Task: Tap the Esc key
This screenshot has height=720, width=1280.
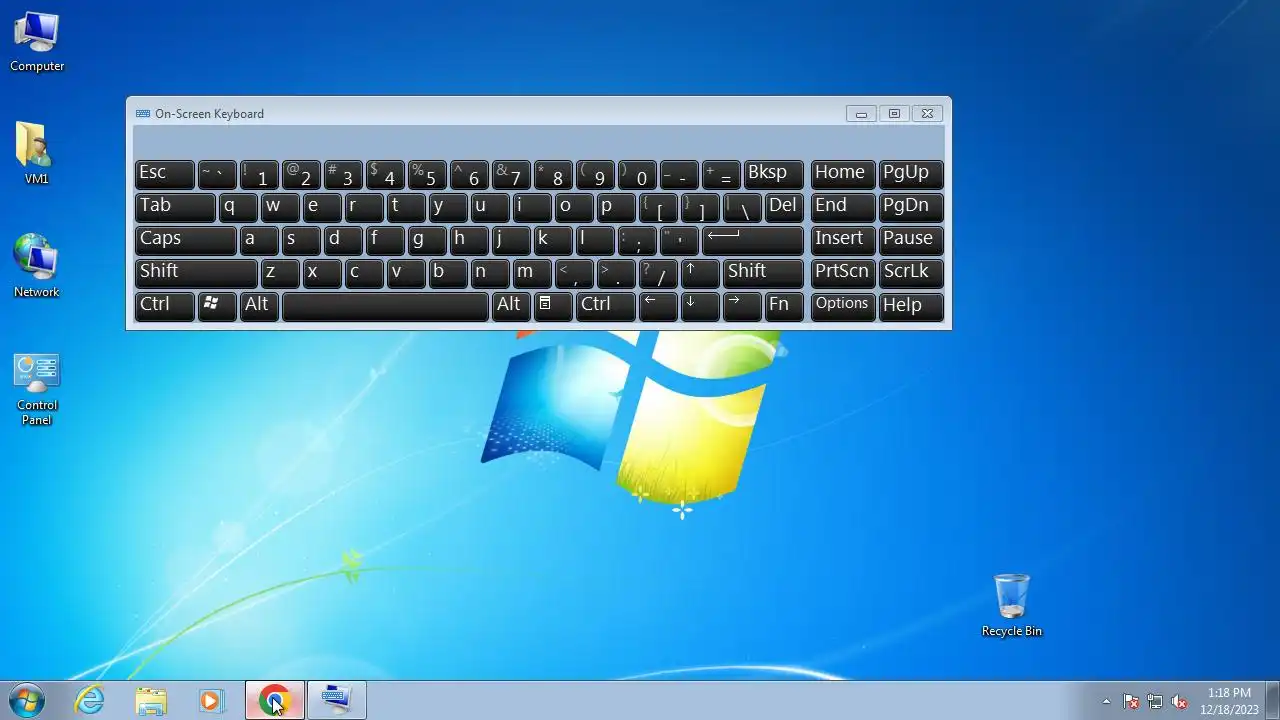Action: (x=164, y=174)
